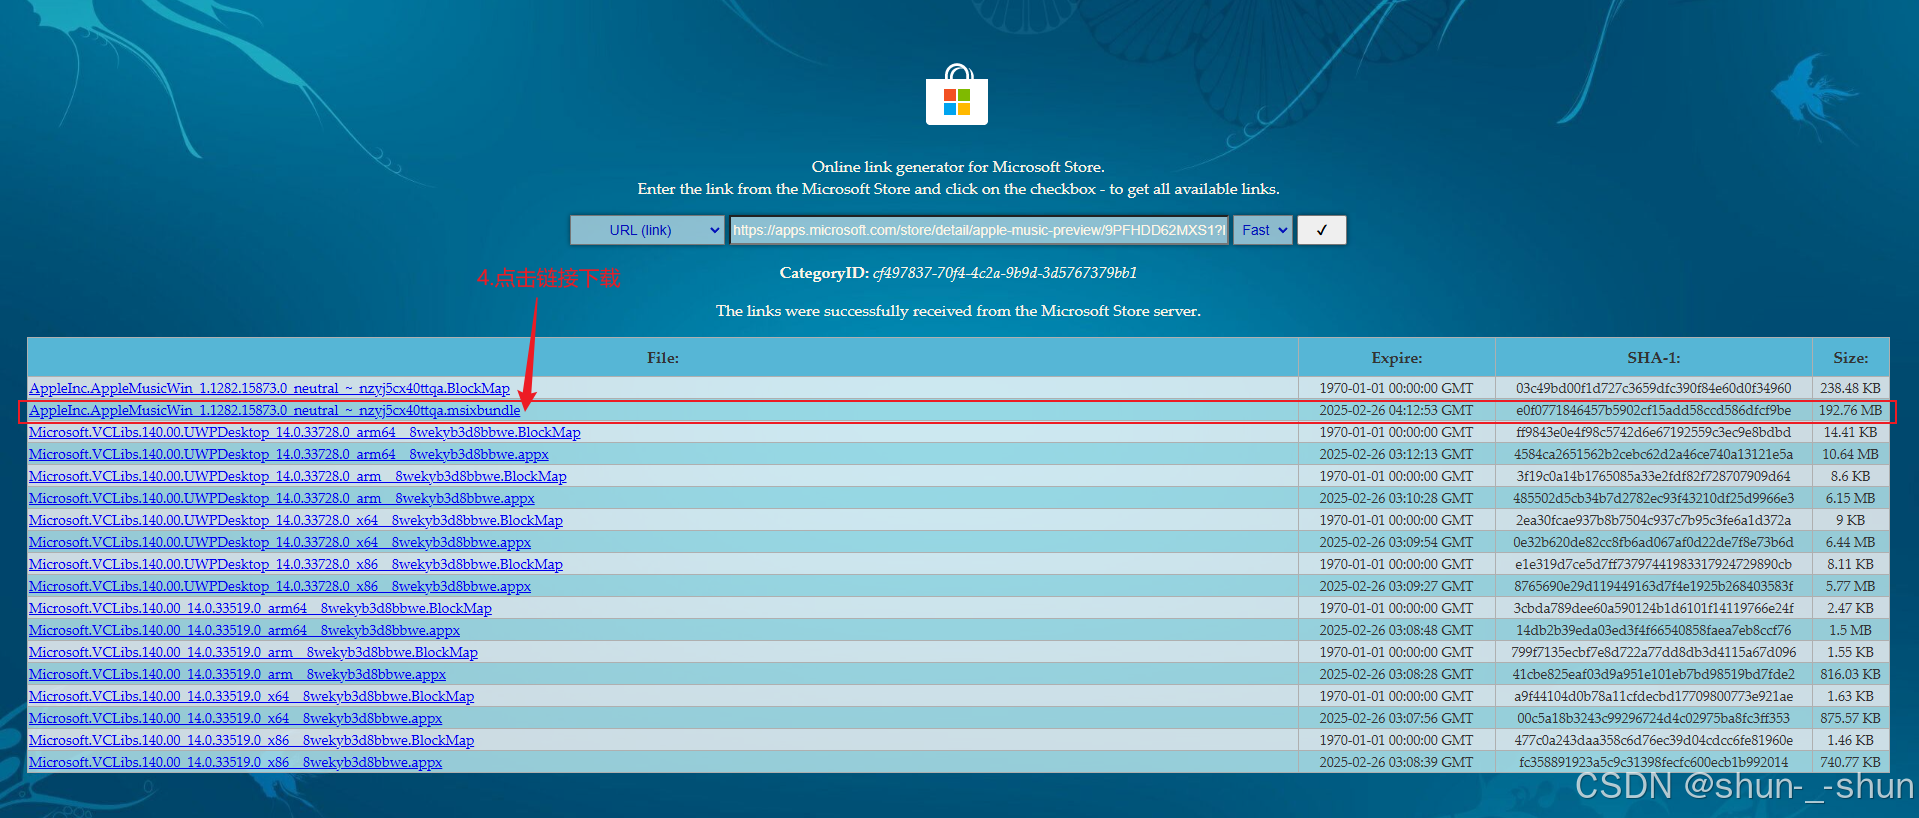Open VCLibs UWPDesktop 14.0.33728.0 x64 BlockMap link
Screen dimensions: 1919x818
pyautogui.click(x=296, y=520)
